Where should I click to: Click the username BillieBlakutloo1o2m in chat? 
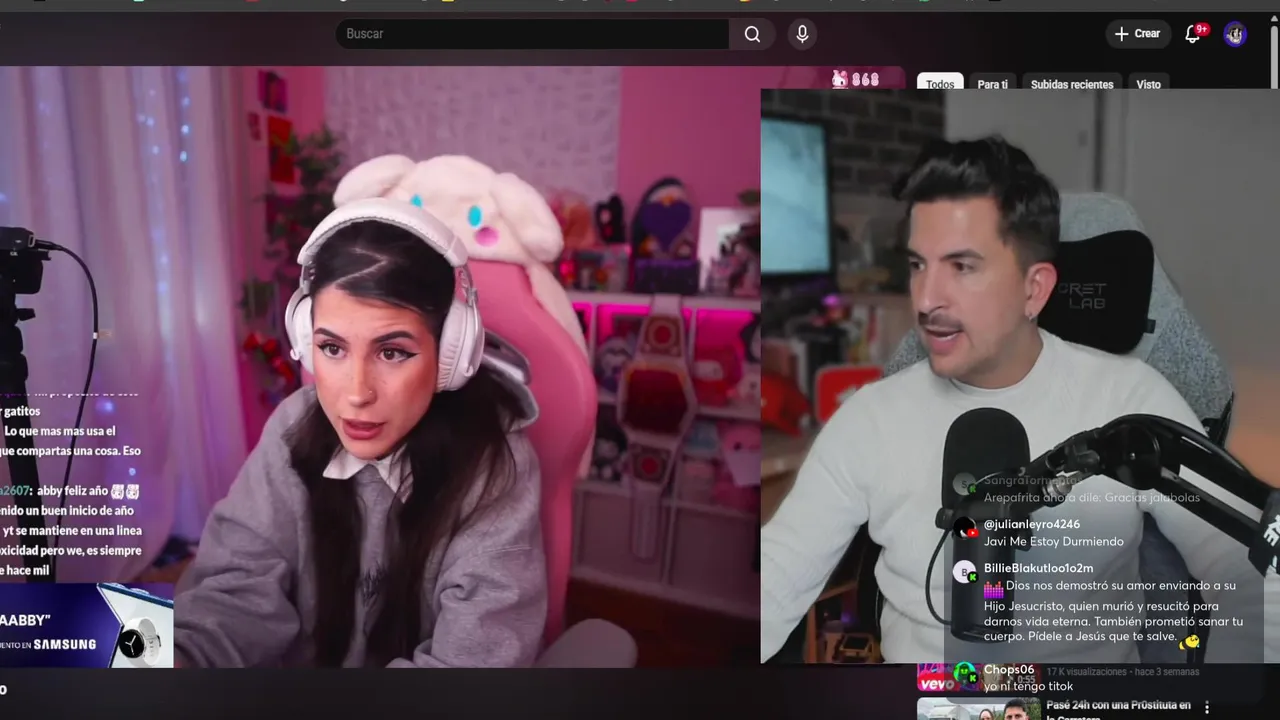[x=1038, y=568]
